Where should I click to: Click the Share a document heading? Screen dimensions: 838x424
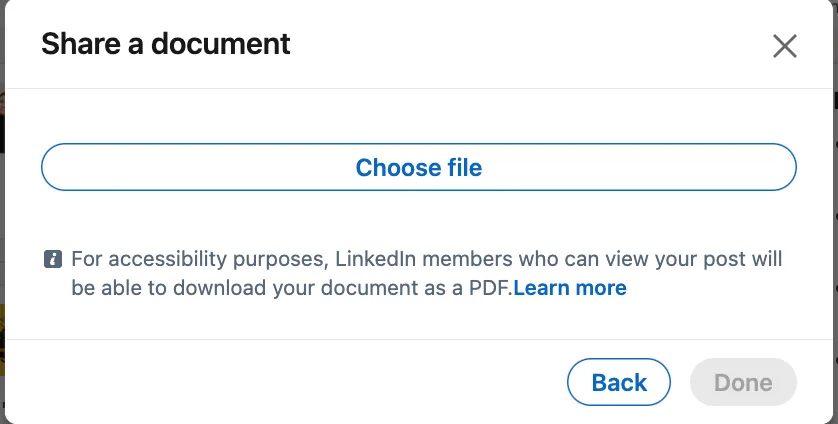166,44
